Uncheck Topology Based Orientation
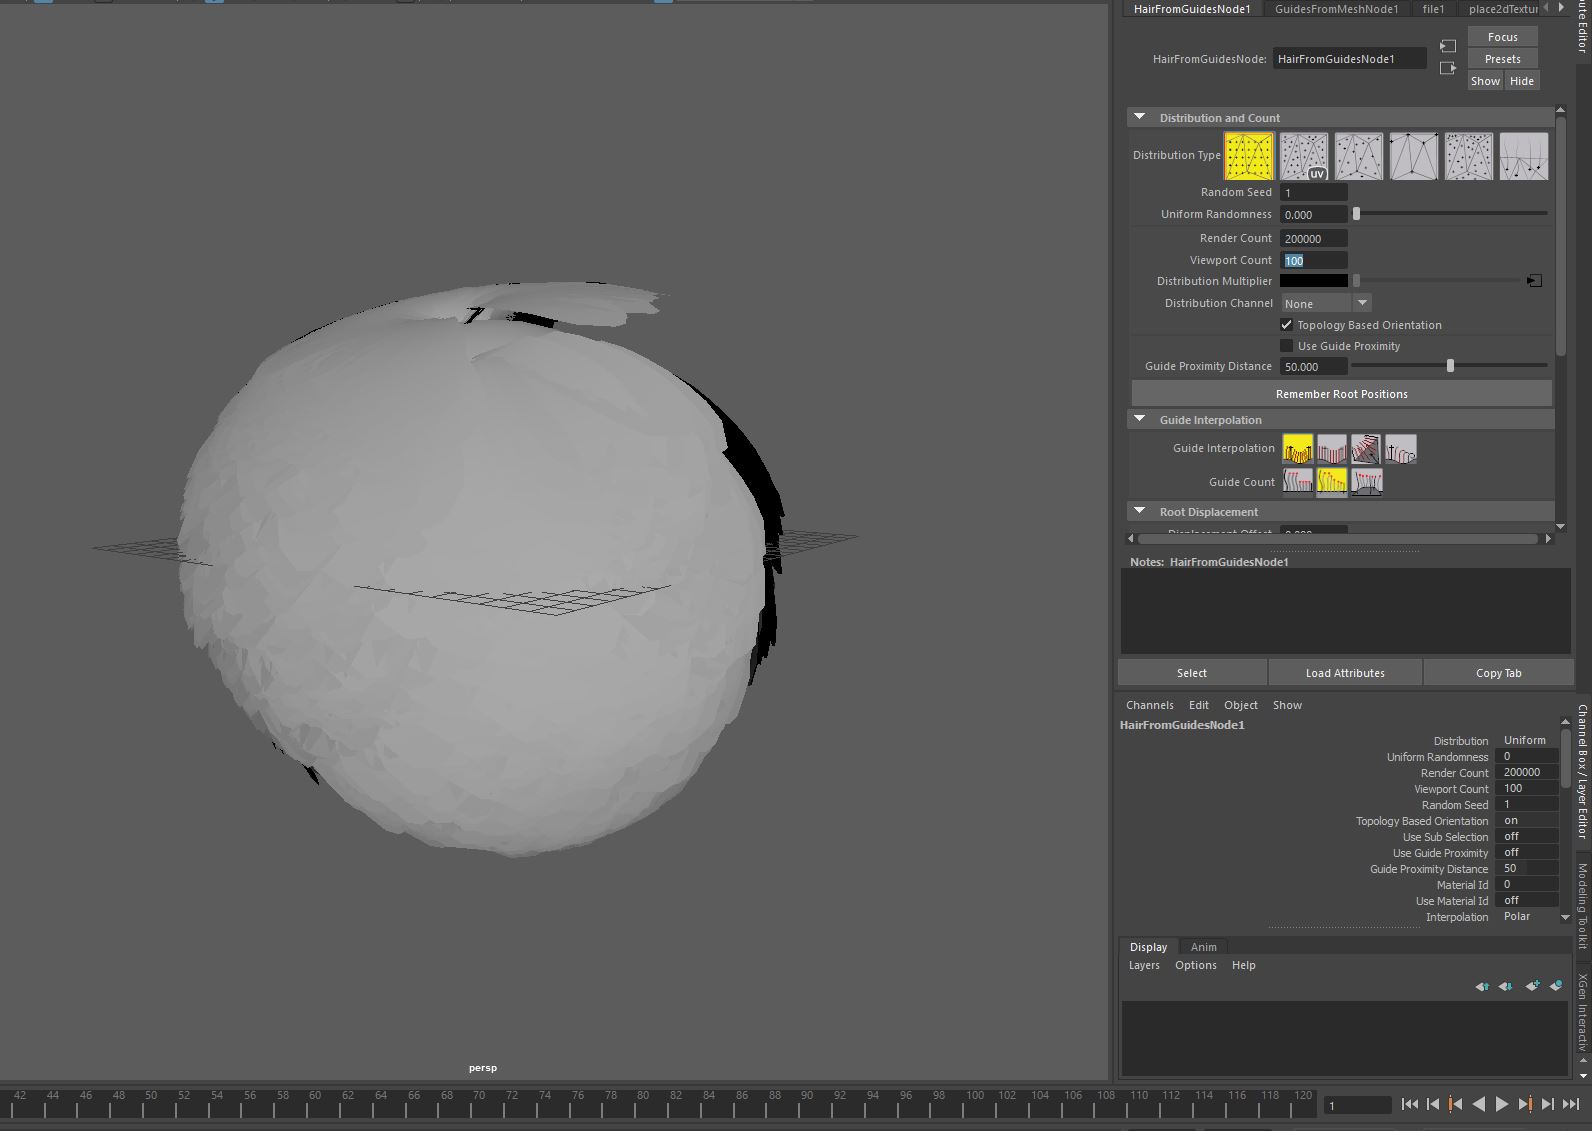 (1287, 325)
